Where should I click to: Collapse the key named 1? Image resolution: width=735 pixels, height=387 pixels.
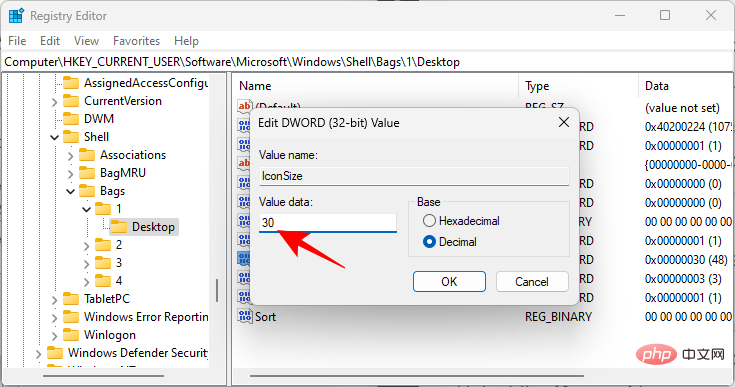pos(86,209)
